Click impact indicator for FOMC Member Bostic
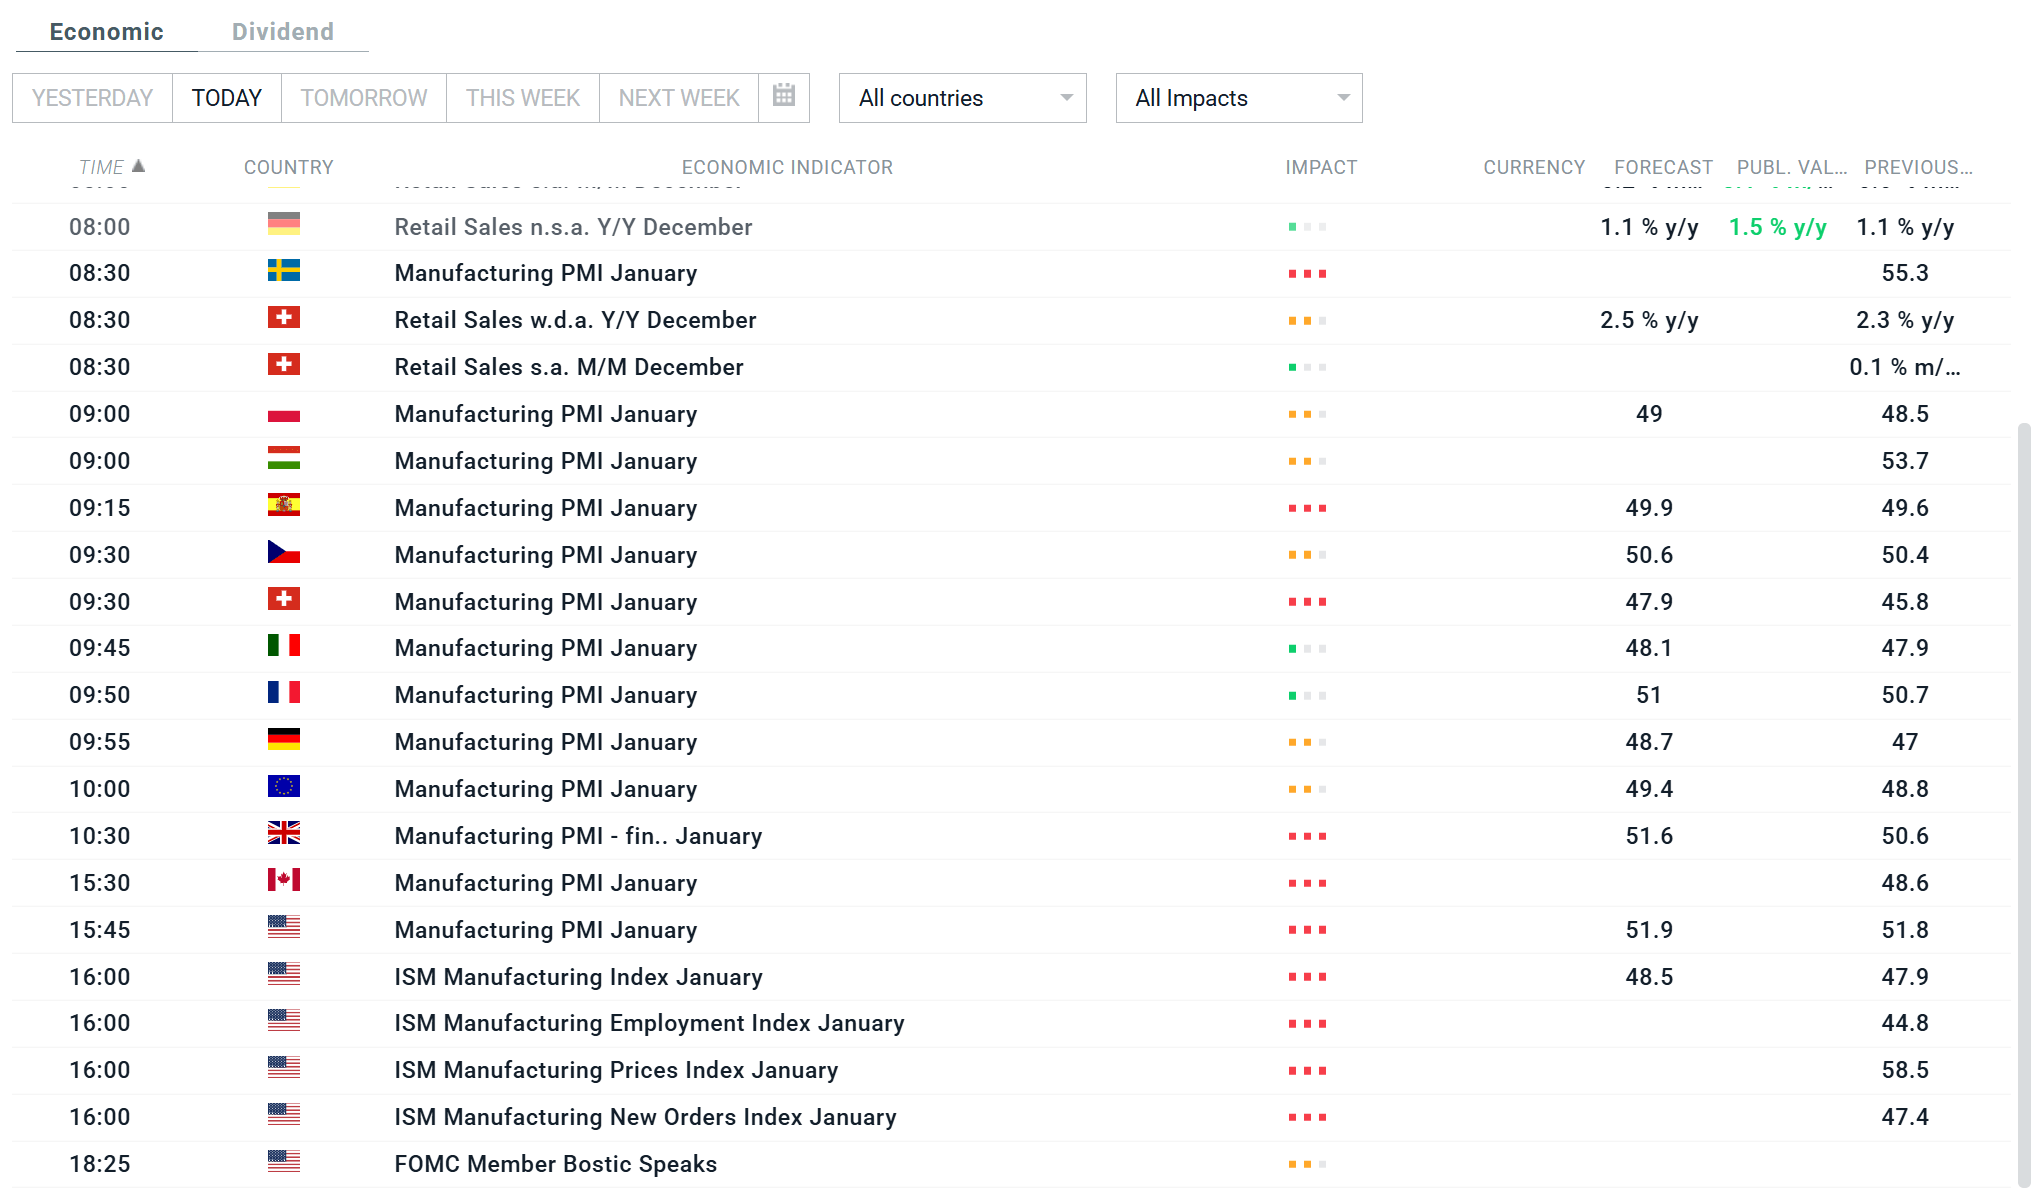The width and height of the screenshot is (2041, 1197). click(1306, 1164)
